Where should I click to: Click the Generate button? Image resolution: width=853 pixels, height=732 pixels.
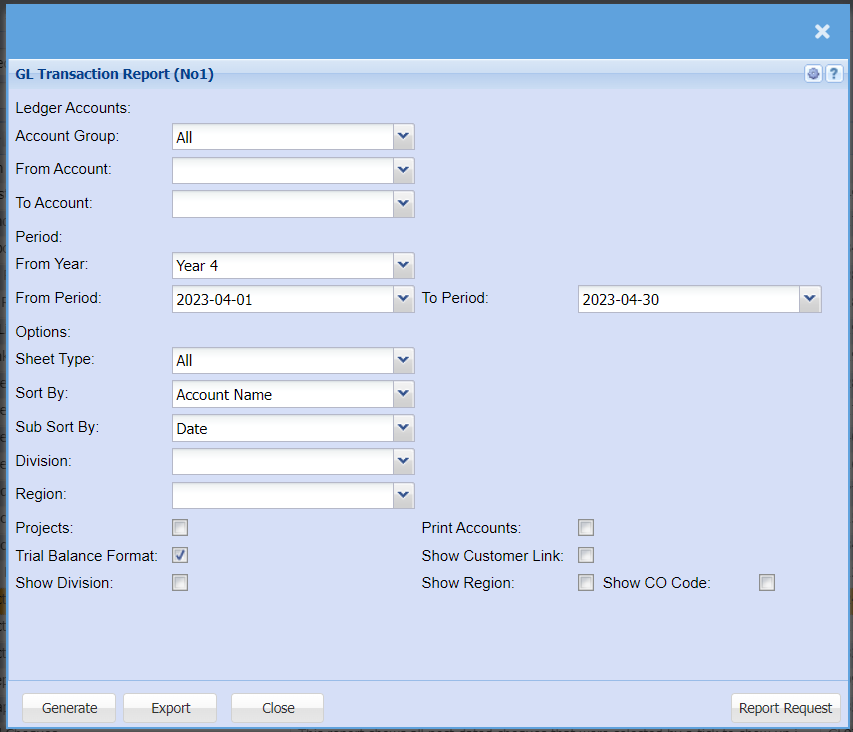coord(69,708)
